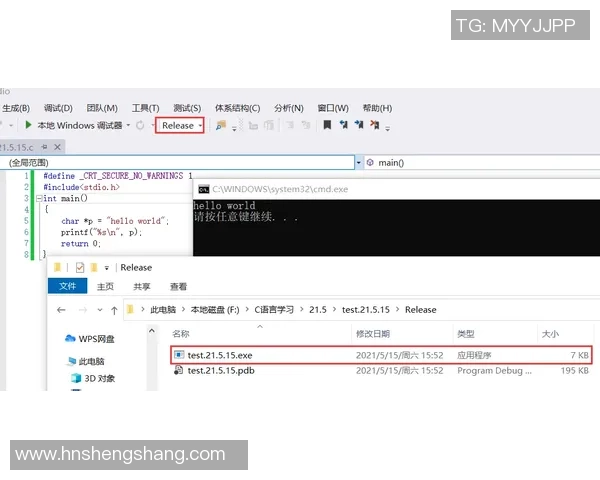Expand the debugger target dropdown arrow

click(x=128, y=125)
